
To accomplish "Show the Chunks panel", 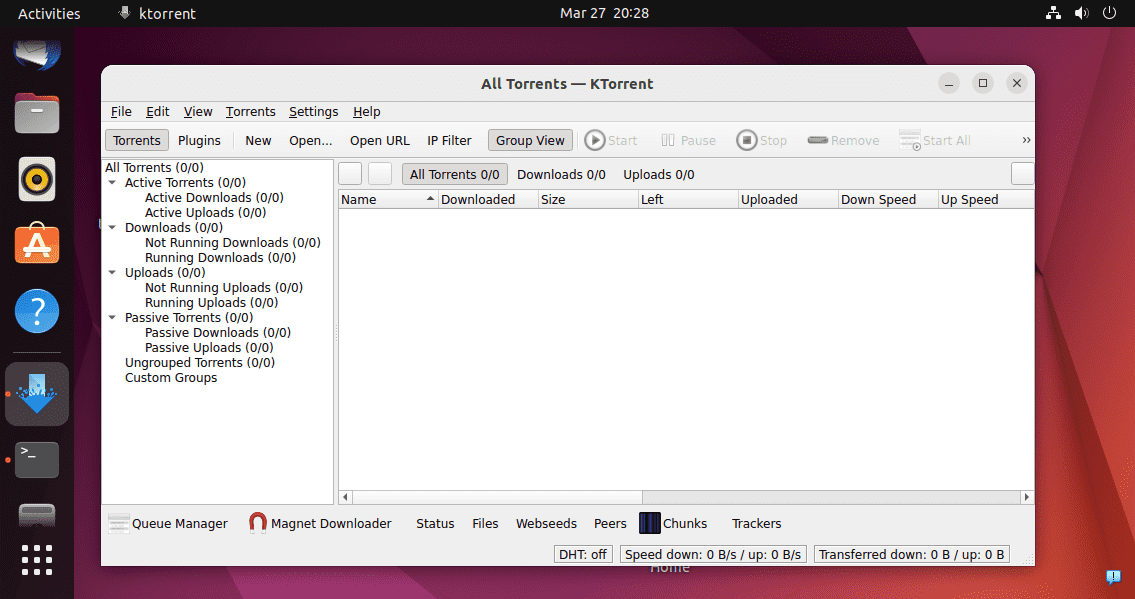I will click(673, 523).
